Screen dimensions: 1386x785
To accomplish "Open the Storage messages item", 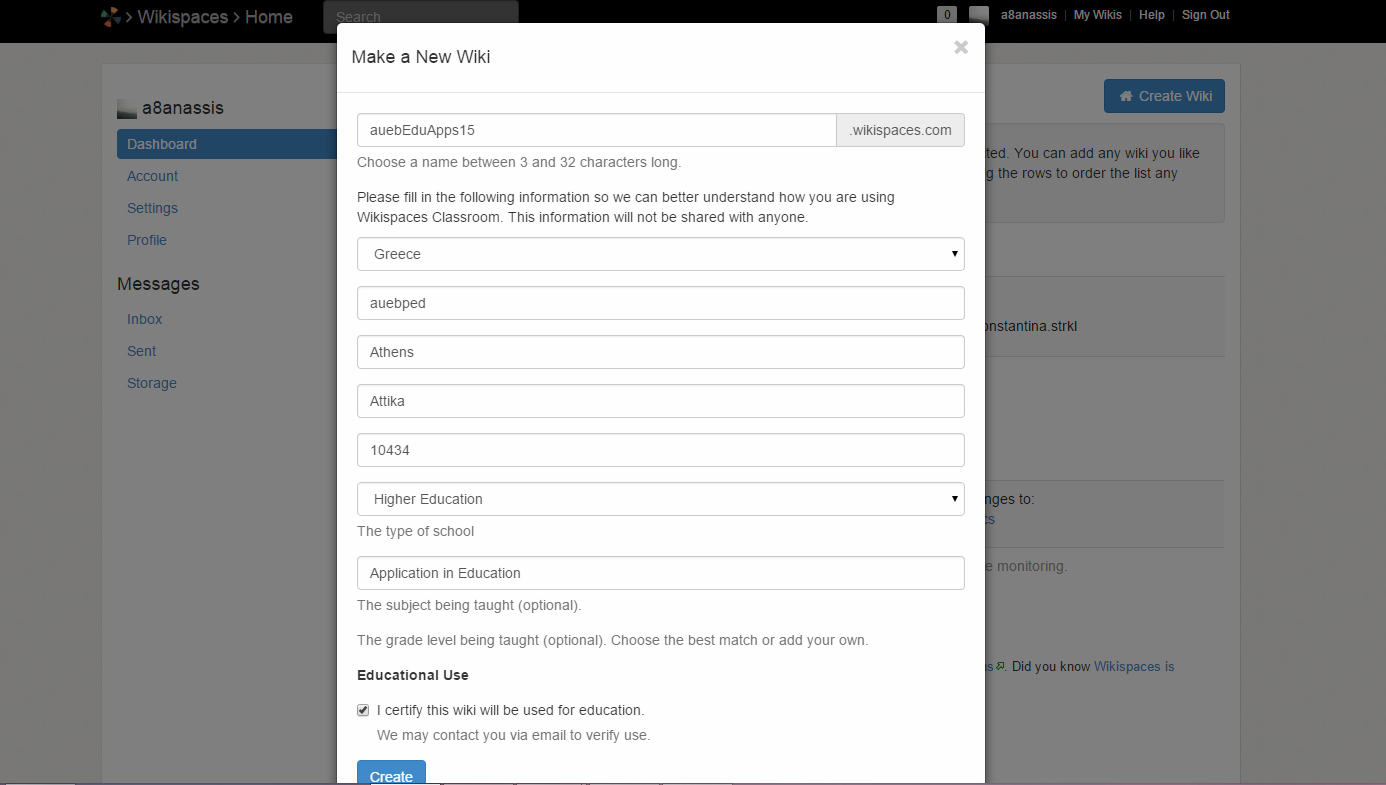I will 152,383.
